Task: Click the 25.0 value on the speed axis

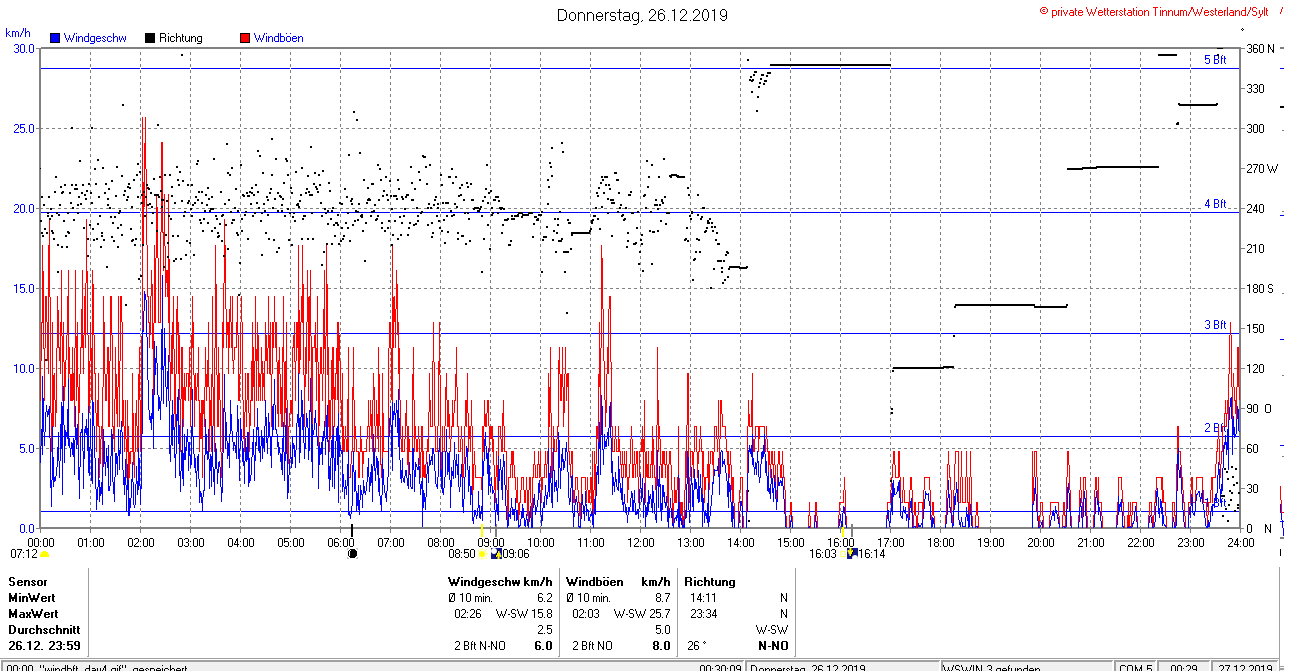Action: click(23, 128)
